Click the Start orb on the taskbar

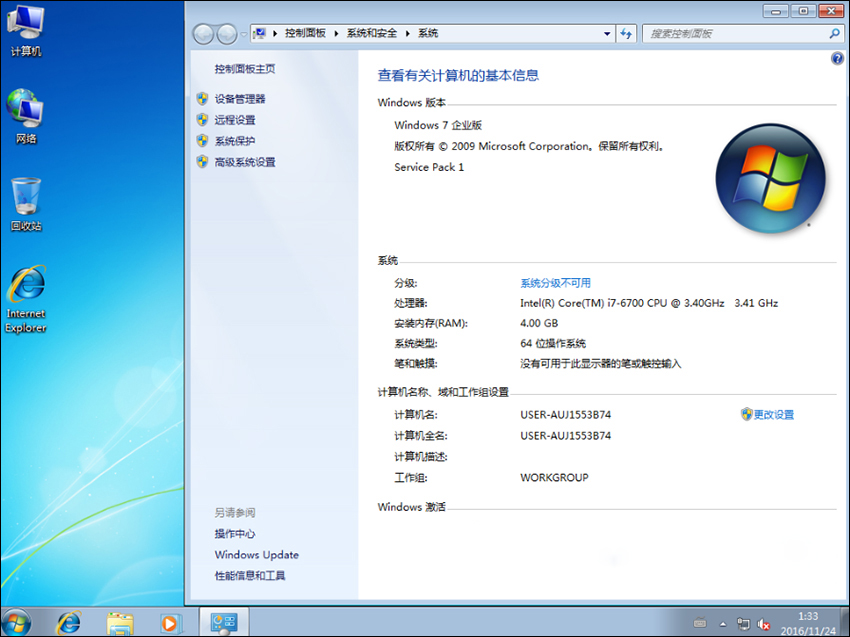pos(16,621)
